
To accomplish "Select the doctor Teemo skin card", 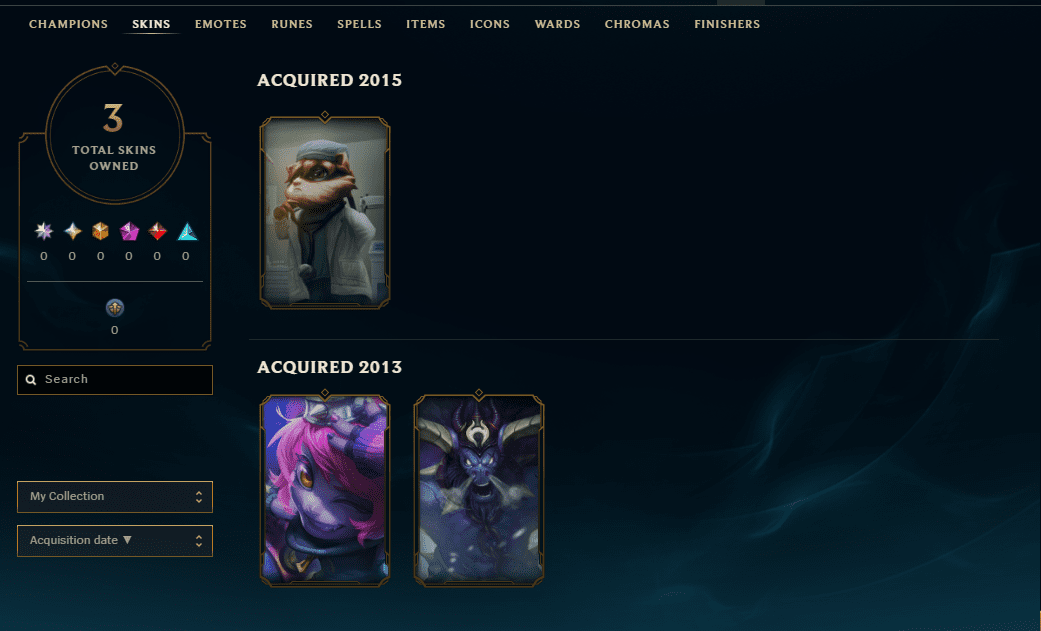I will pos(325,213).
